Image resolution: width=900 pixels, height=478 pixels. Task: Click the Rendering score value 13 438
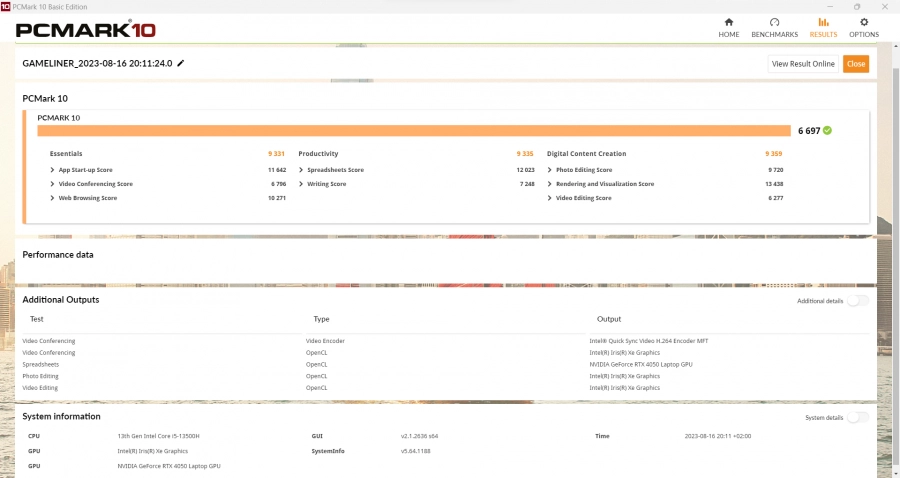774,184
